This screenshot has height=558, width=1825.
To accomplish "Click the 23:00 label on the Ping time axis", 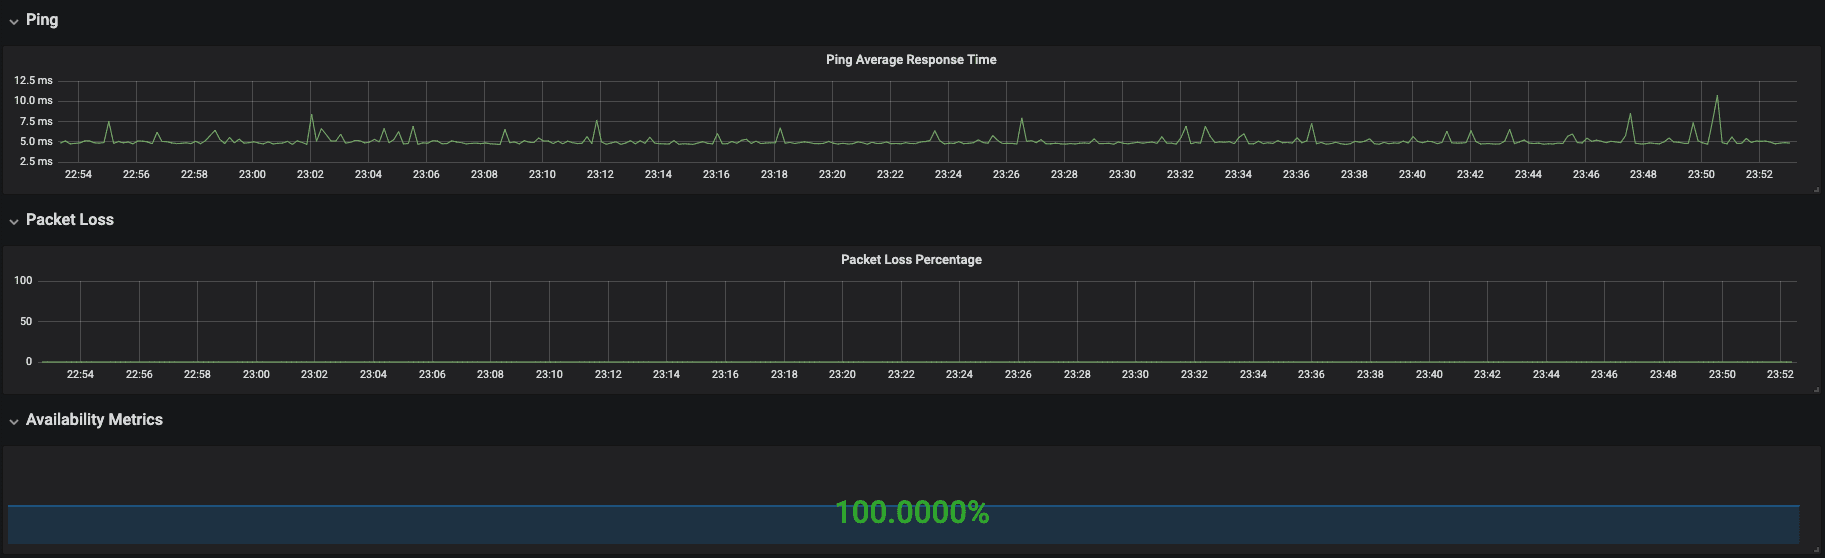I will tap(252, 174).
